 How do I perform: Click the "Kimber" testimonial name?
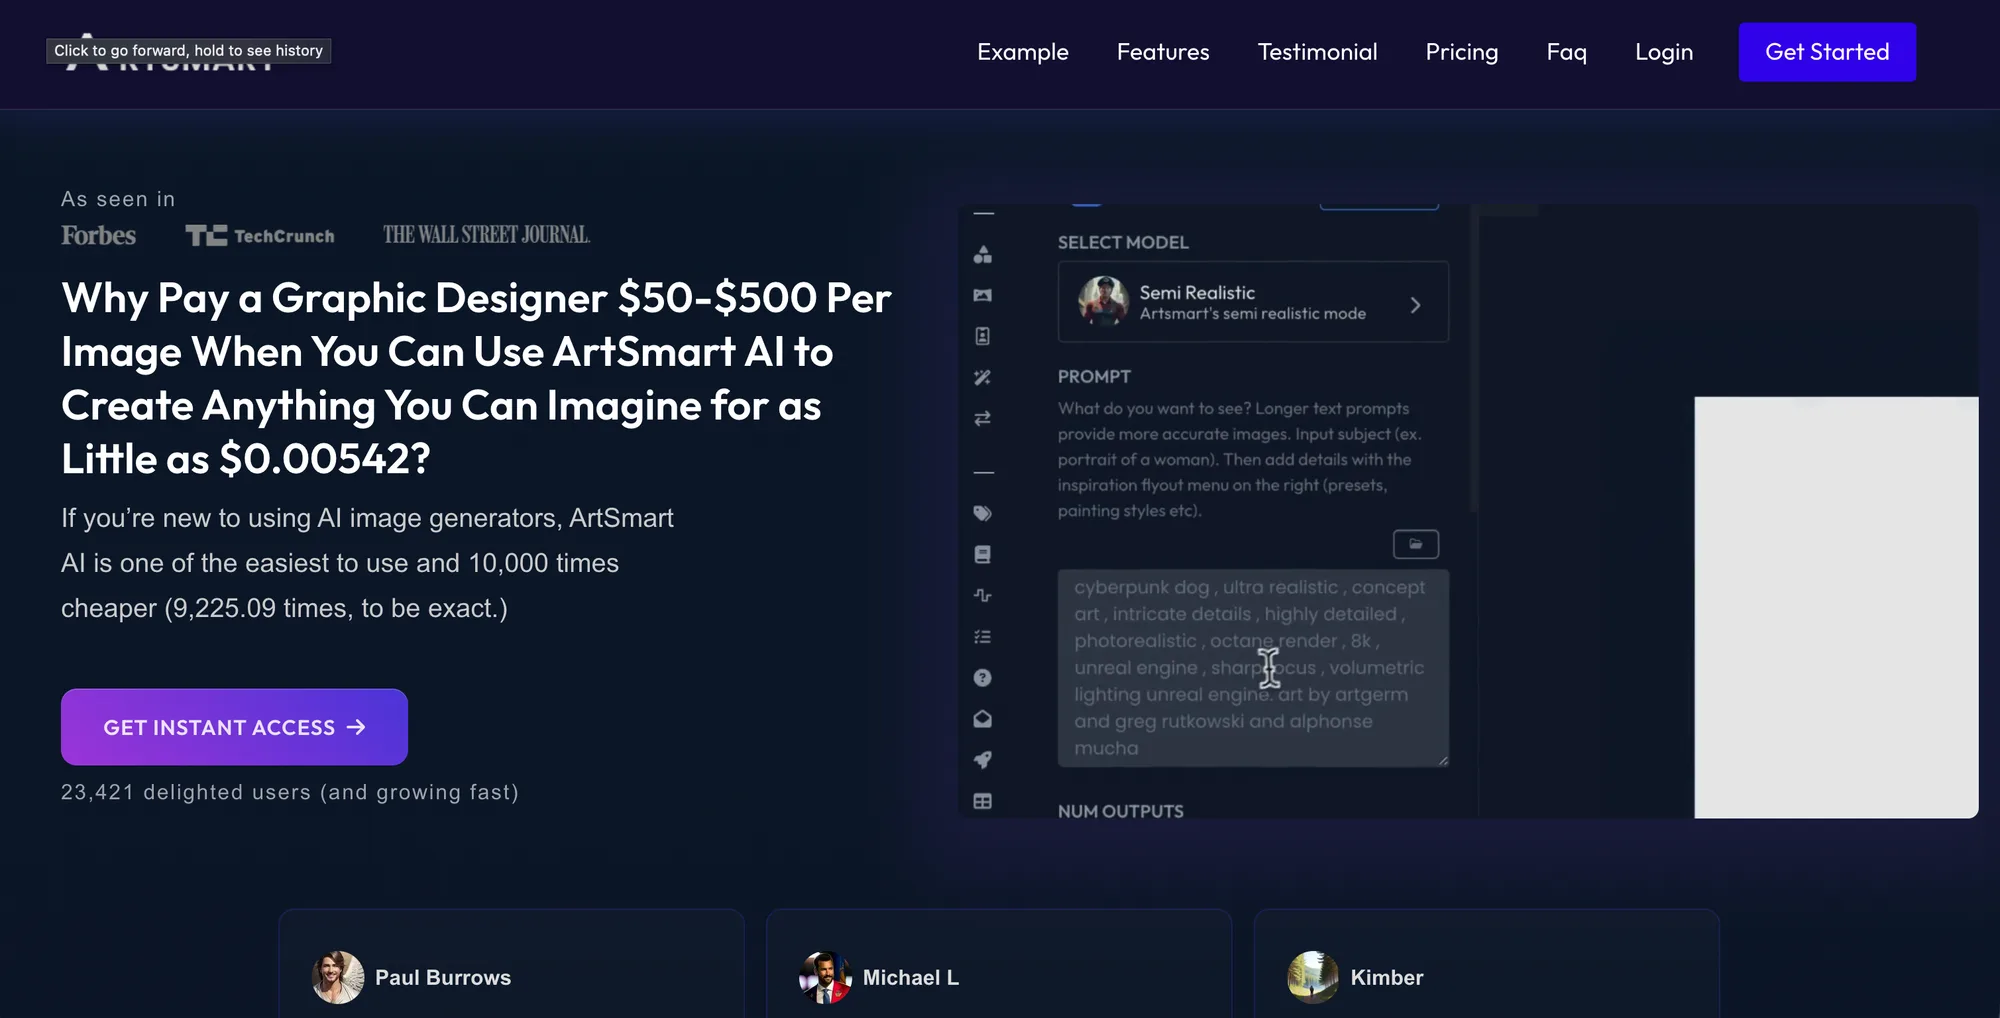tap(1387, 978)
